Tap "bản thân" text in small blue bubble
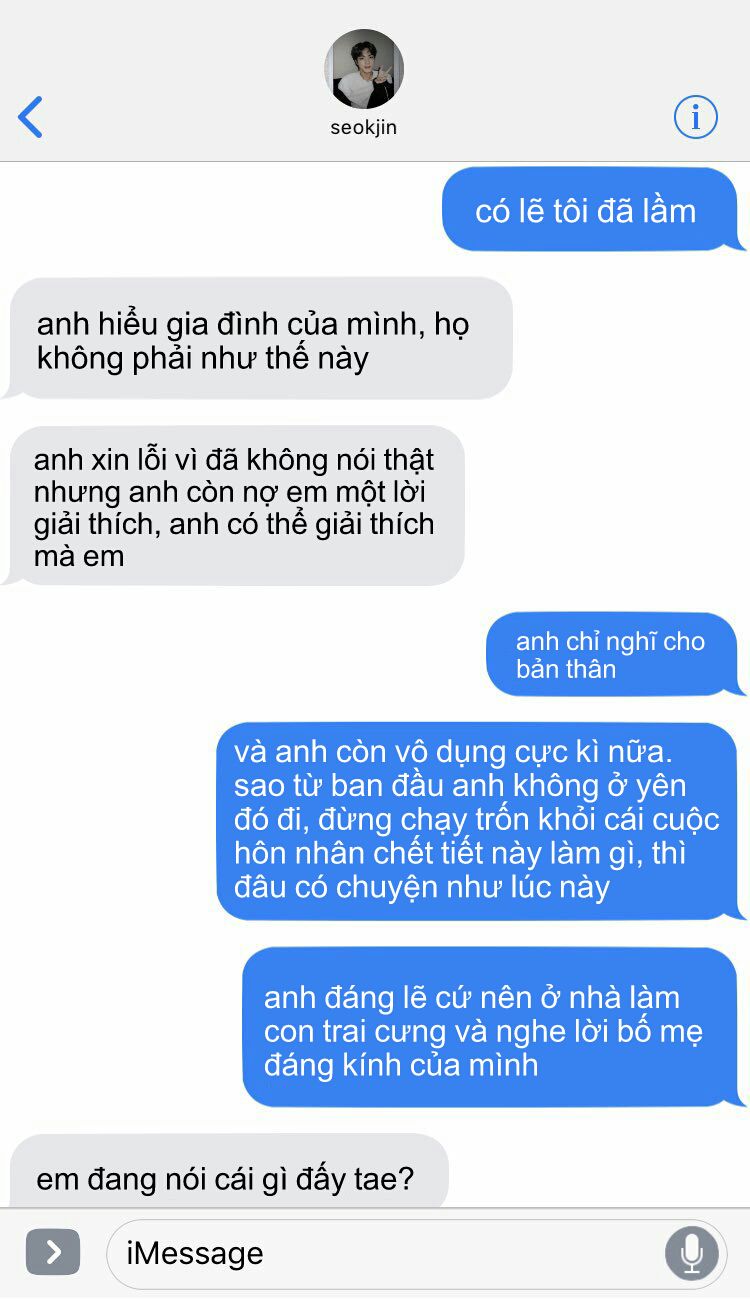 (566, 669)
